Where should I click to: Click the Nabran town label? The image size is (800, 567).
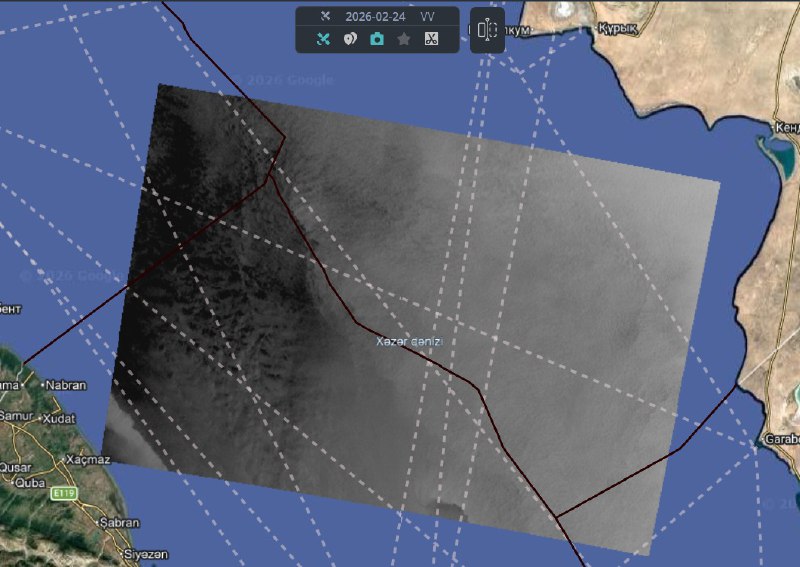click(x=66, y=385)
